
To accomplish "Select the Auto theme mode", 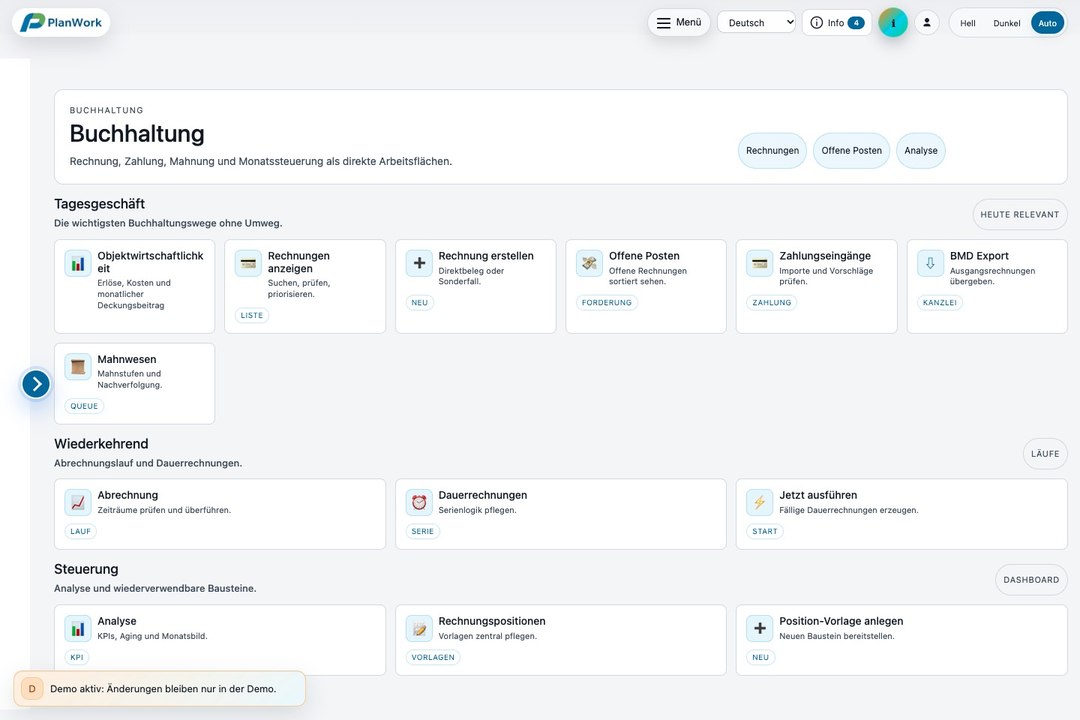I will coord(1047,23).
